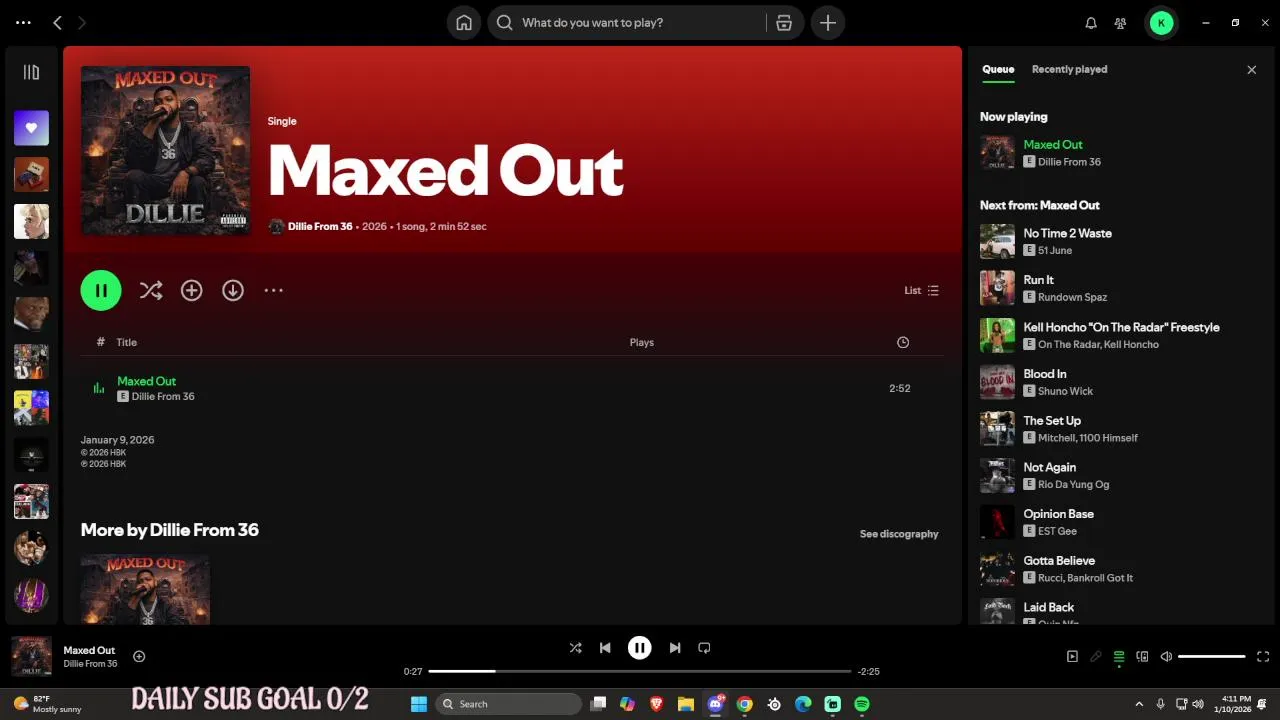This screenshot has height=720, width=1280.
Task: Switch to the Queue tab
Action: [998, 69]
